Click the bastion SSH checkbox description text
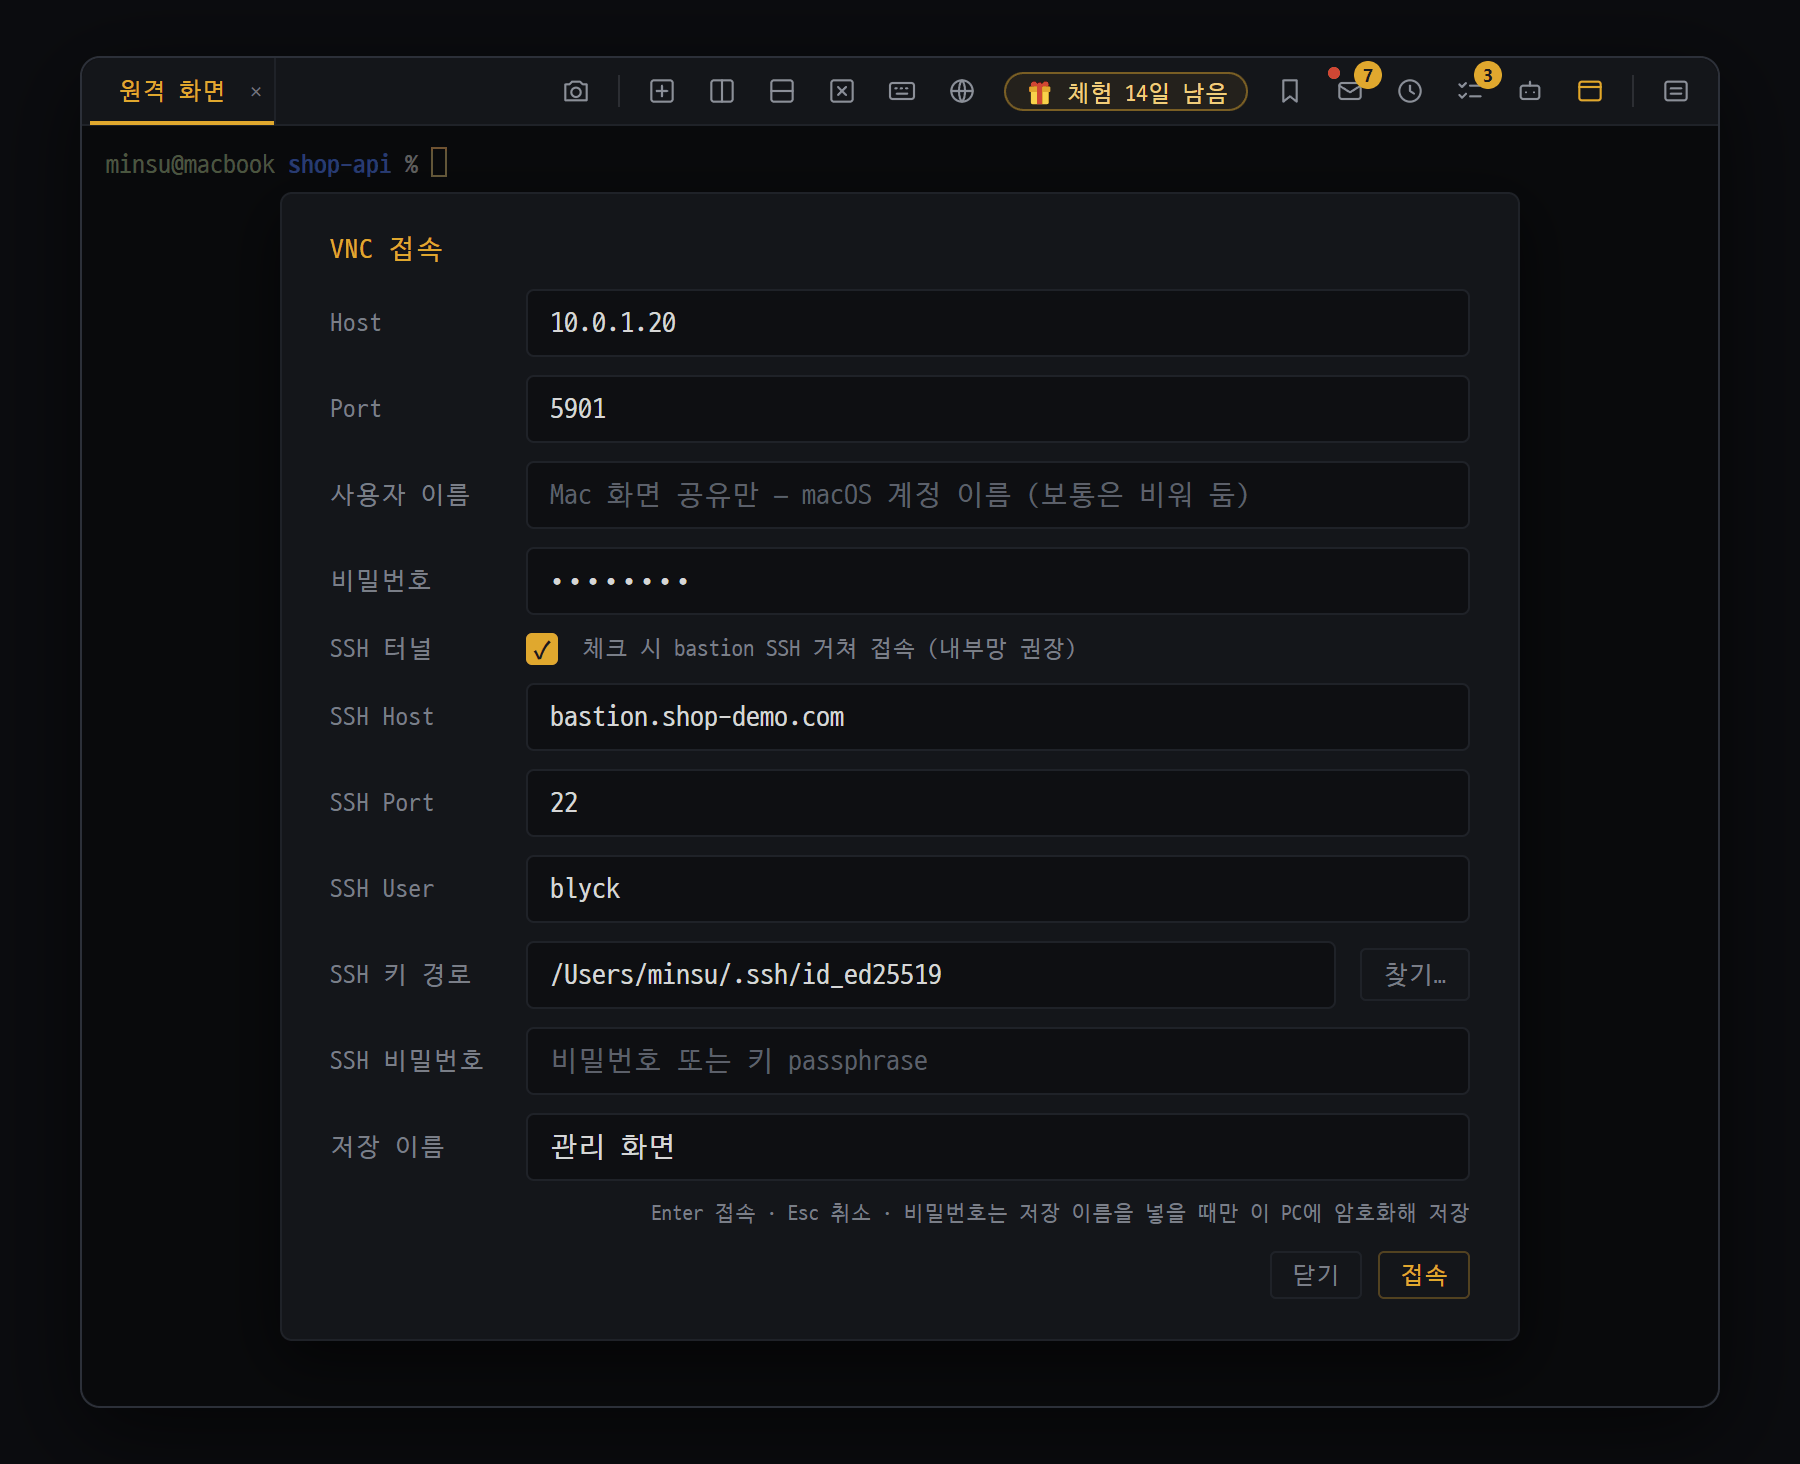Image resolution: width=1800 pixels, height=1464 pixels. pos(829,649)
